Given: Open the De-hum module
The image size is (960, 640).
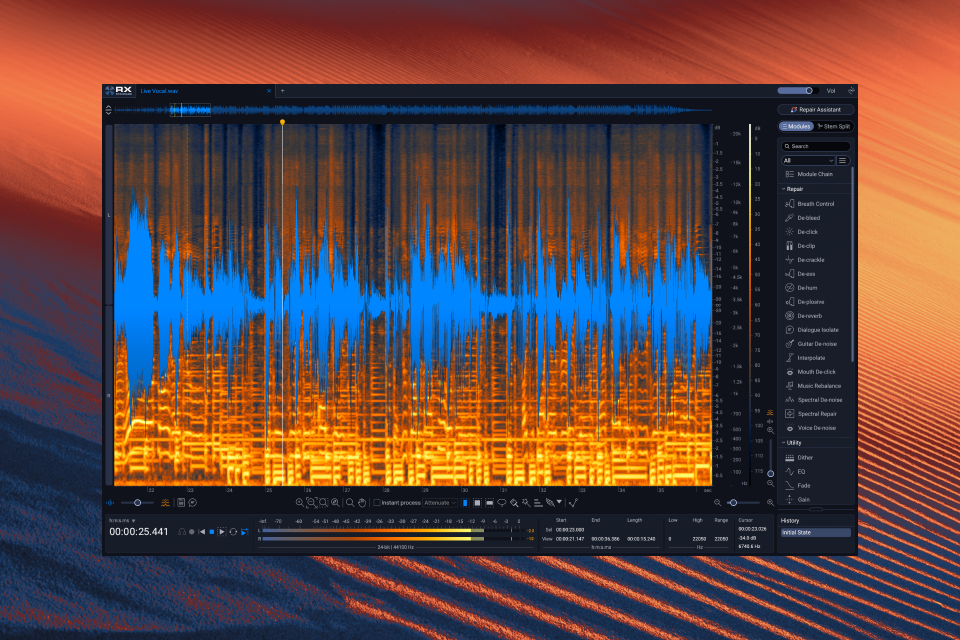Looking at the screenshot, I should (815, 288).
